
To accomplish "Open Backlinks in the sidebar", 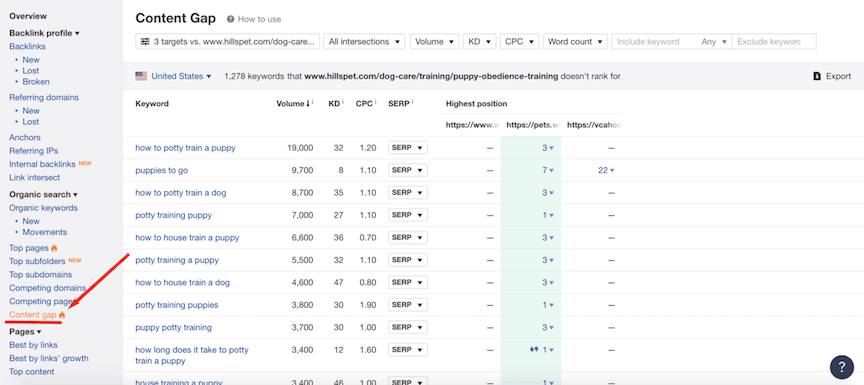I will (28, 46).
